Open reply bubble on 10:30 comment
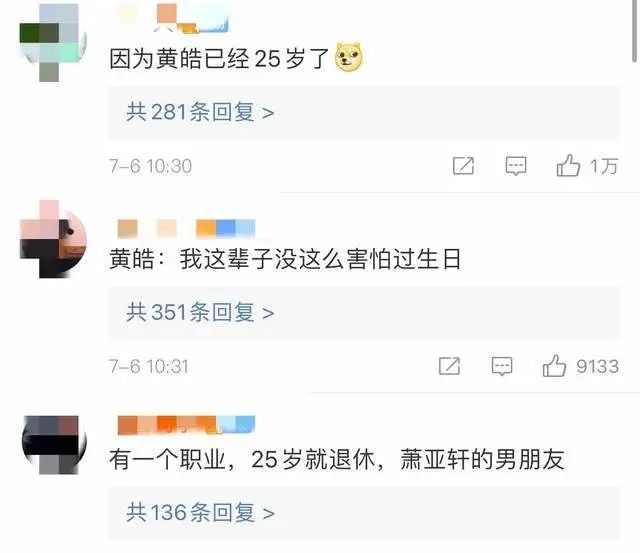 click(516, 166)
